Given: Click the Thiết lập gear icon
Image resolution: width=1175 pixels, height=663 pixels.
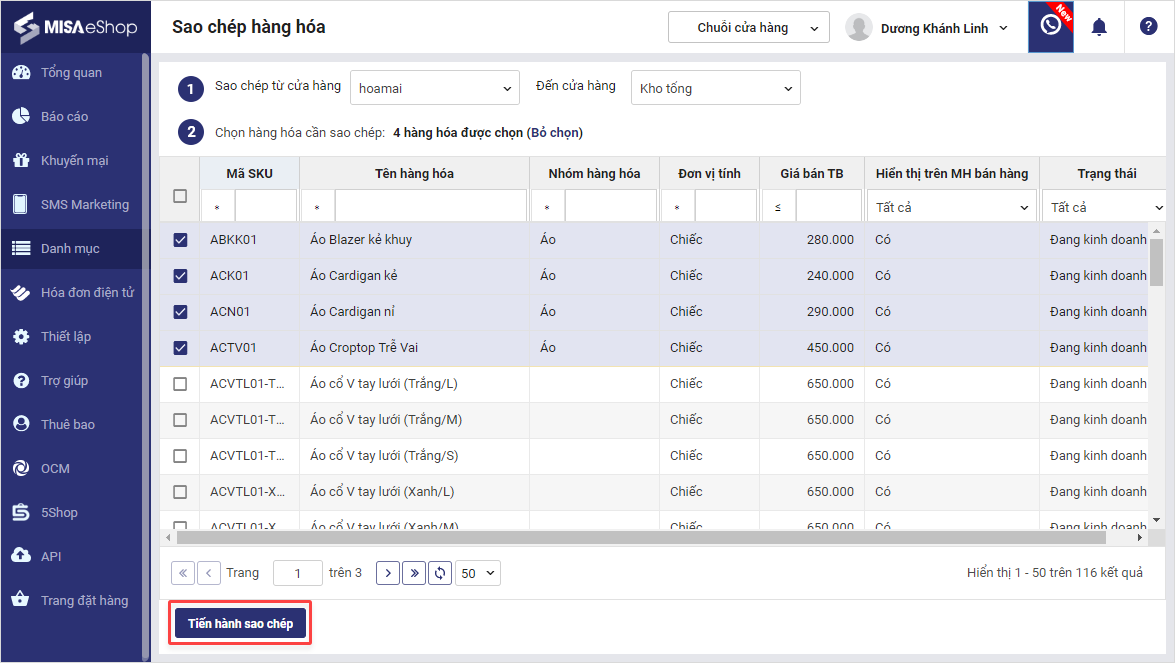Looking at the screenshot, I should pos(21,336).
